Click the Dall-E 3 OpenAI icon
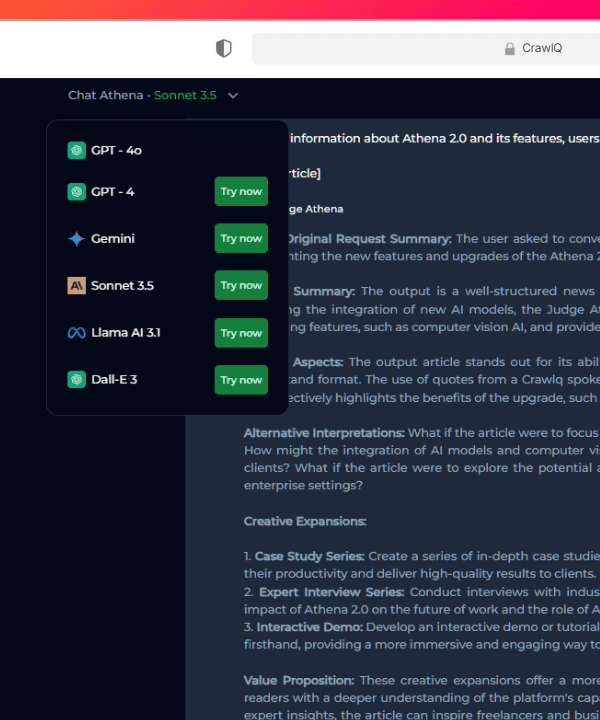 coord(77,380)
